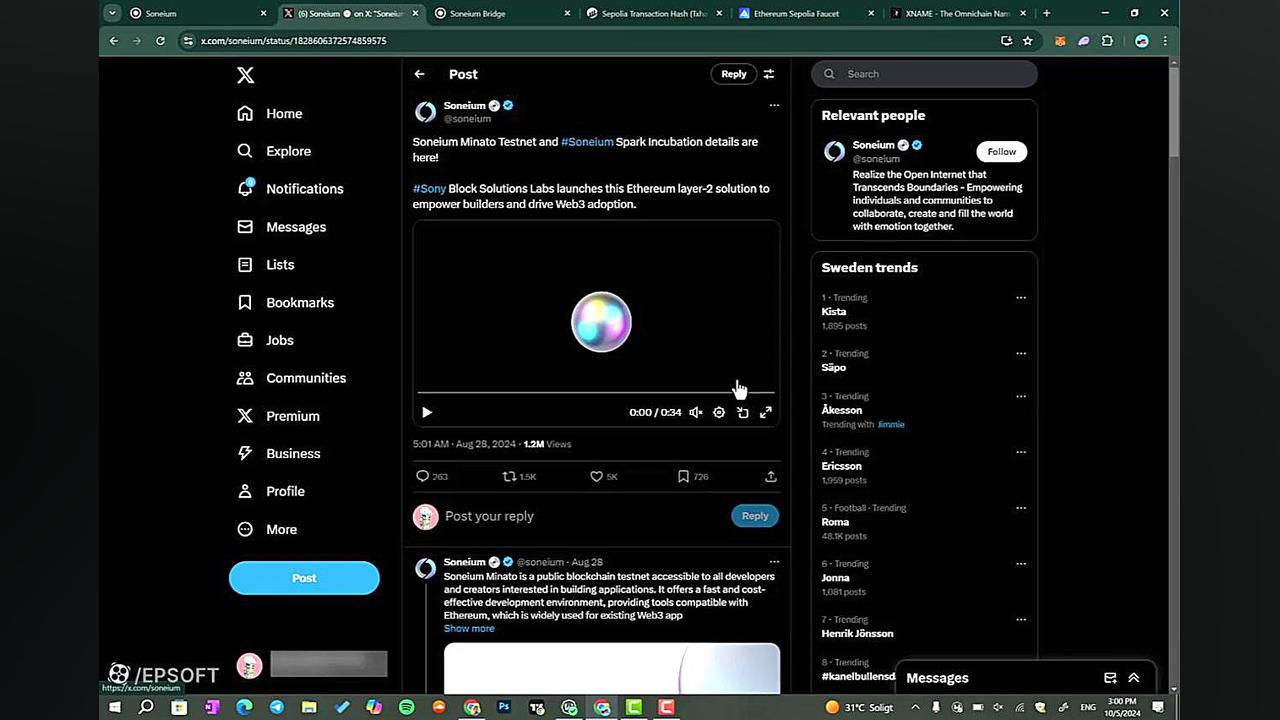Image resolution: width=1280 pixels, height=720 pixels.
Task: Open the Jimmie trending-with link
Action: coord(891,425)
